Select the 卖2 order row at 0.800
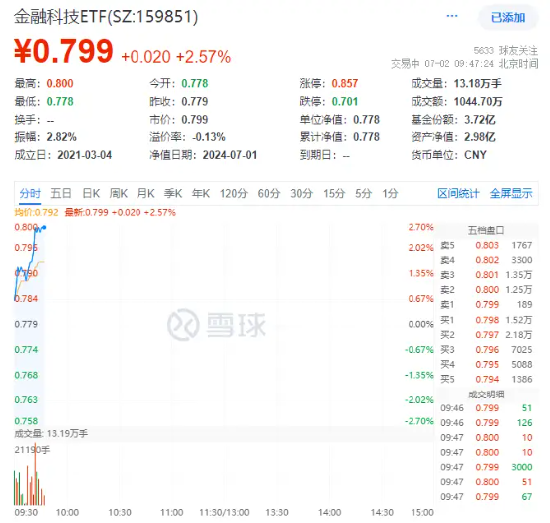Viewport: 550px width, 523px height. [486, 290]
